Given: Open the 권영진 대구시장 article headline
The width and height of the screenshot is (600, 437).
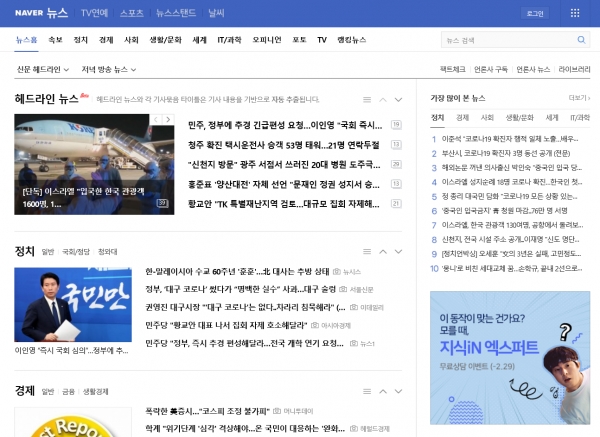Looking at the screenshot, I should [x=245, y=307].
